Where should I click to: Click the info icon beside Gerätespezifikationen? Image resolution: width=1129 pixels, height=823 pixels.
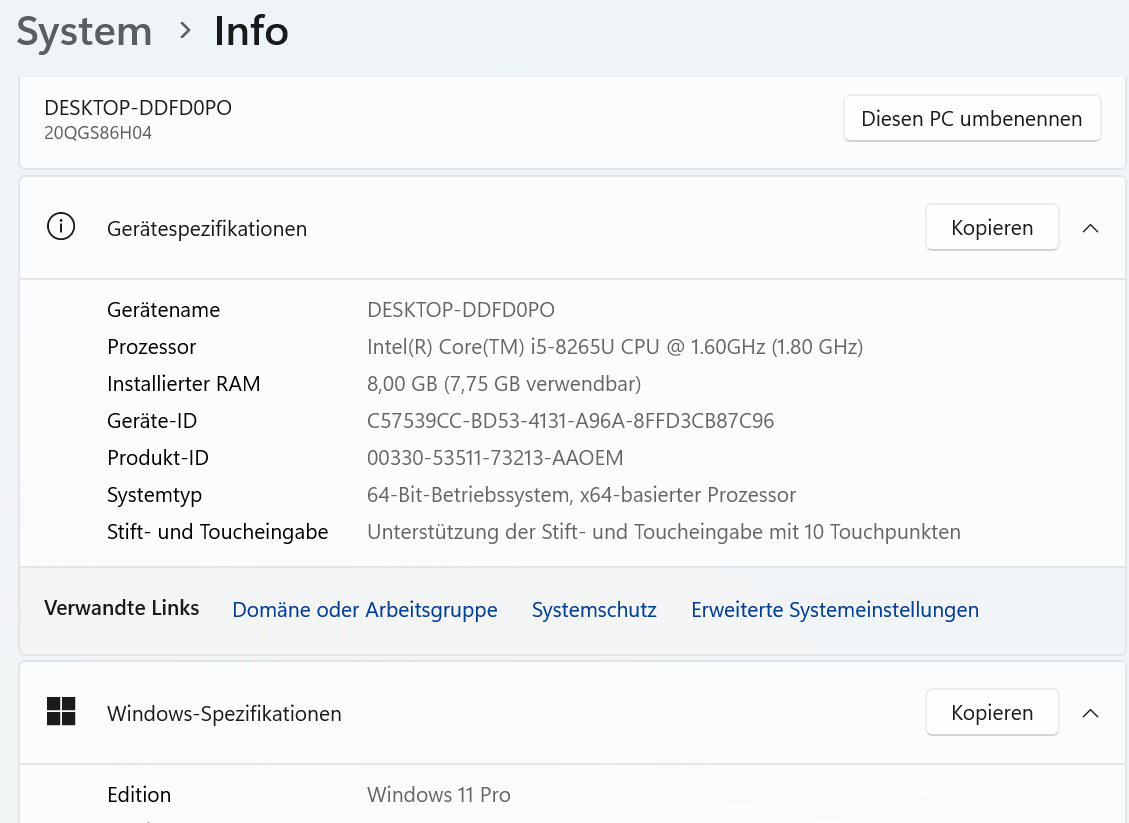pyautogui.click(x=61, y=227)
